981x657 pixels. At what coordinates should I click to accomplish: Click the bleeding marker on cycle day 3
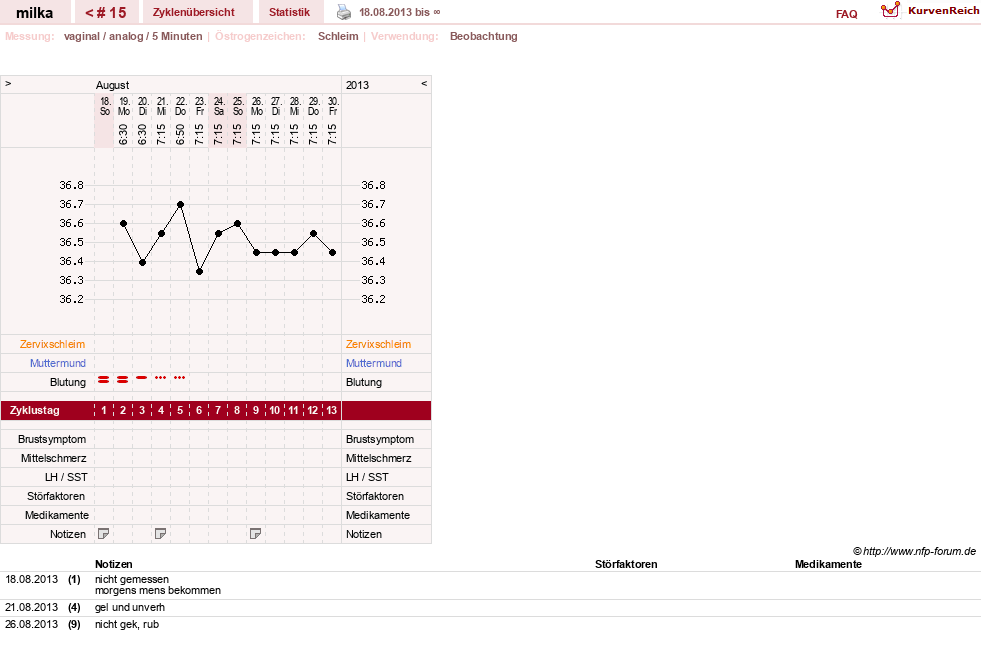click(x=142, y=377)
